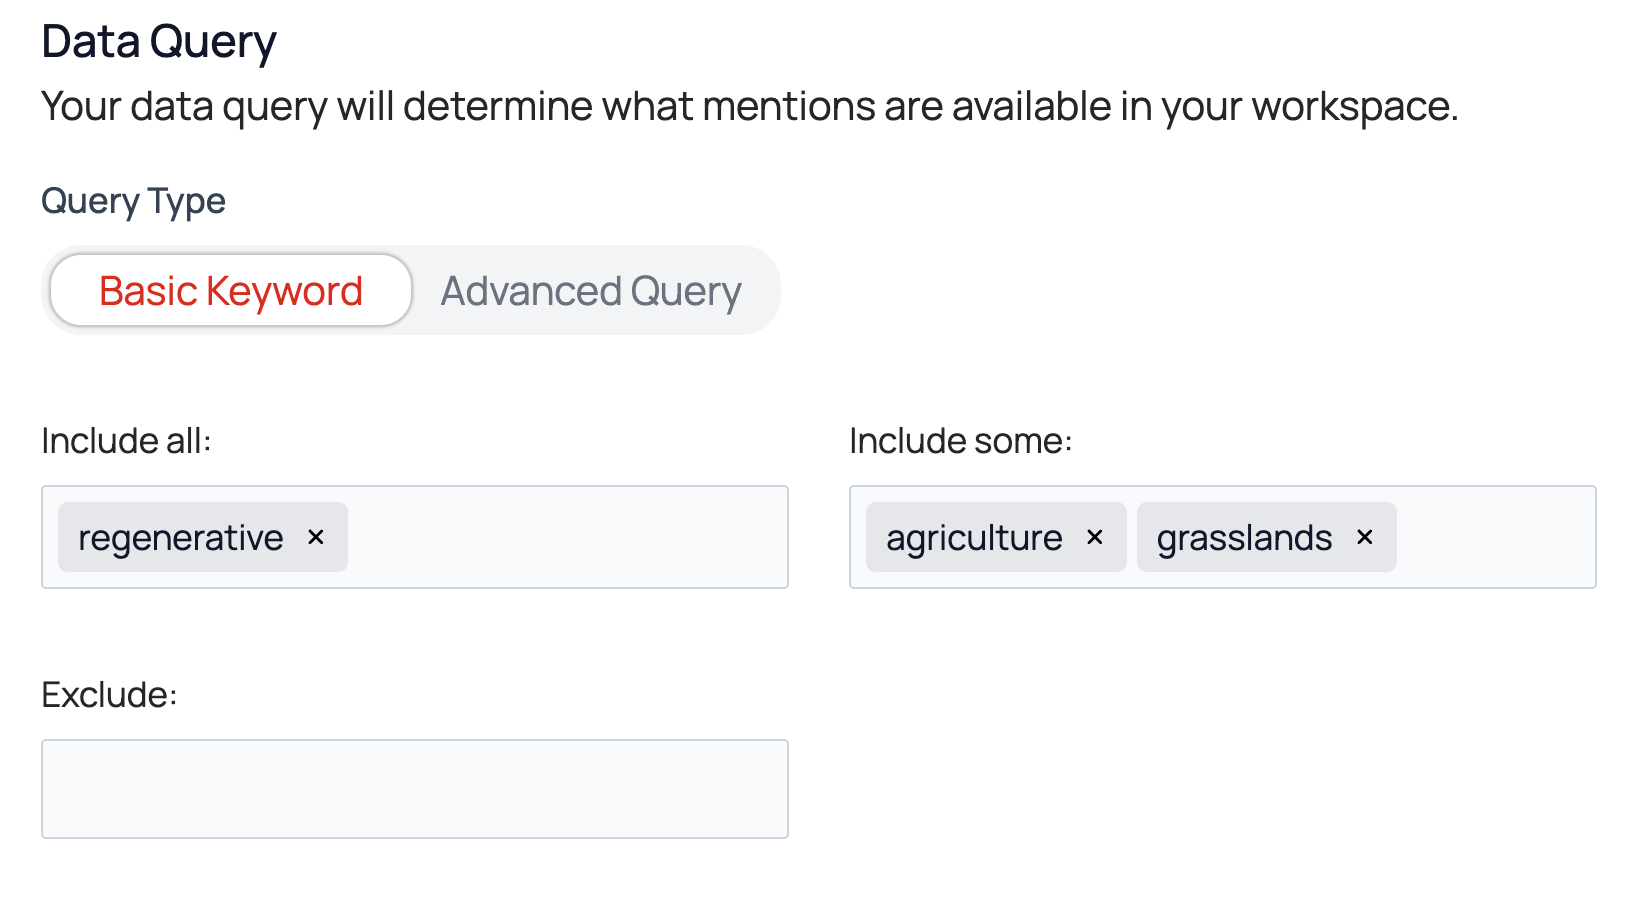
Task: Remove the grasslands tag using its x
Action: coord(1365,537)
